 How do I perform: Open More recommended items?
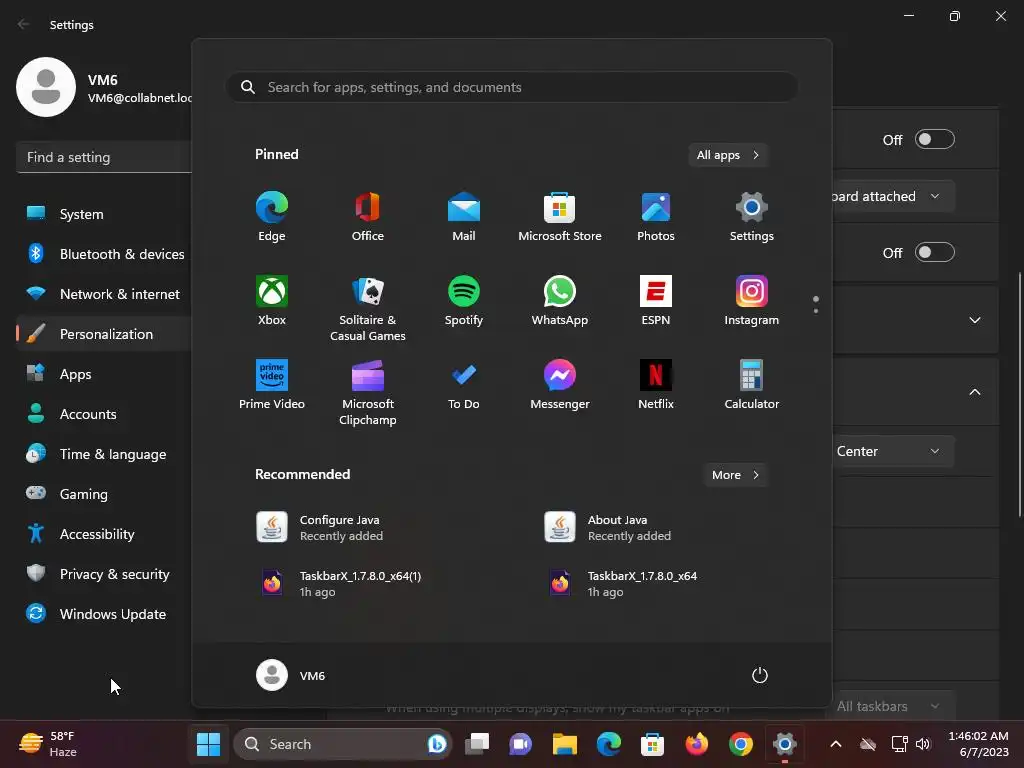tap(735, 475)
